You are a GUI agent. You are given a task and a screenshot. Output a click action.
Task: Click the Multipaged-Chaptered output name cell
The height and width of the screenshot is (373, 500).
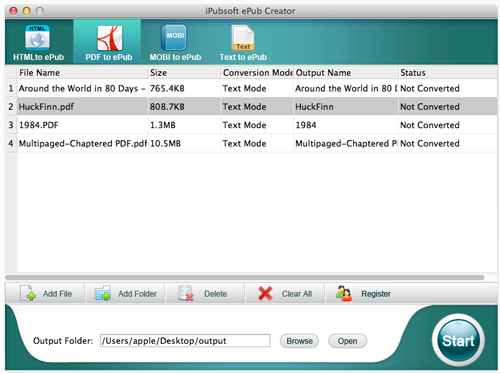pyautogui.click(x=346, y=143)
